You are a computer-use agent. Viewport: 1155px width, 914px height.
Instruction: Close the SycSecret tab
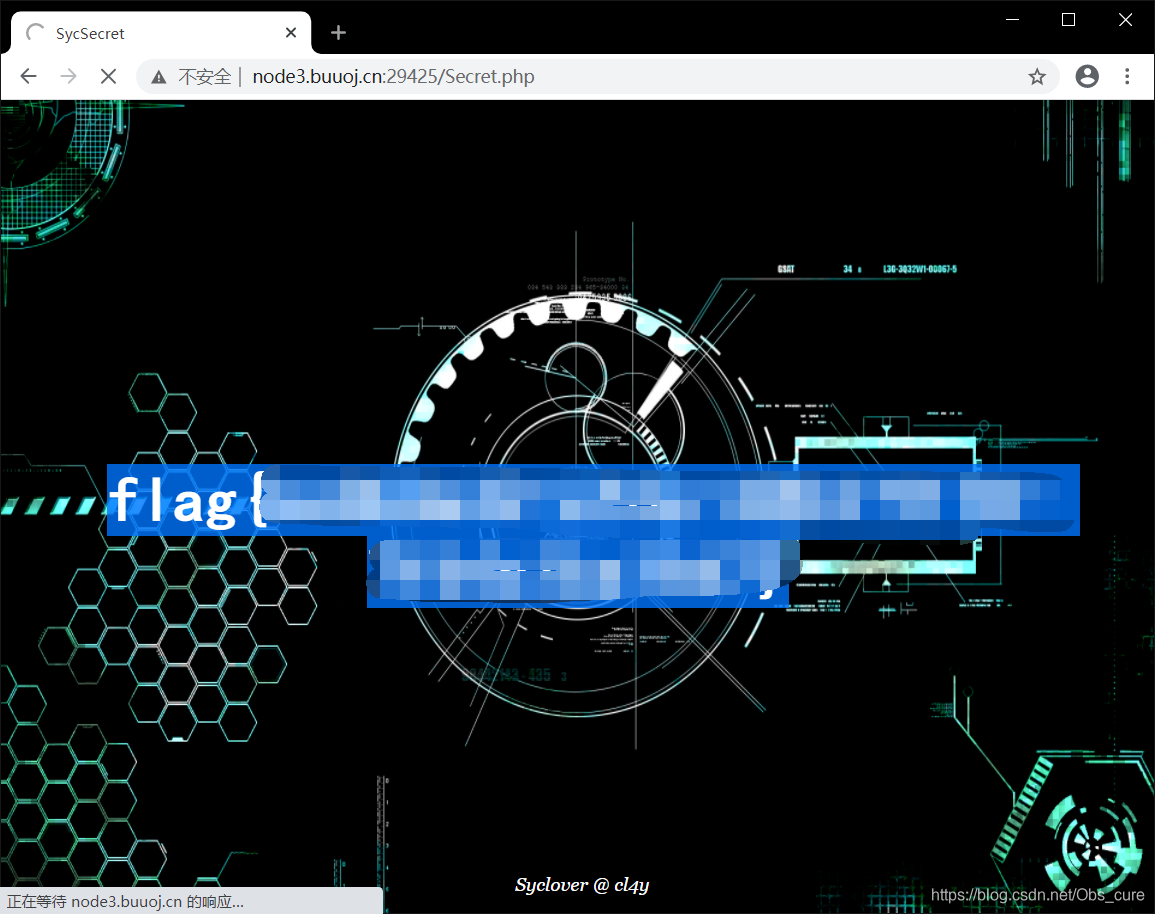coord(291,33)
